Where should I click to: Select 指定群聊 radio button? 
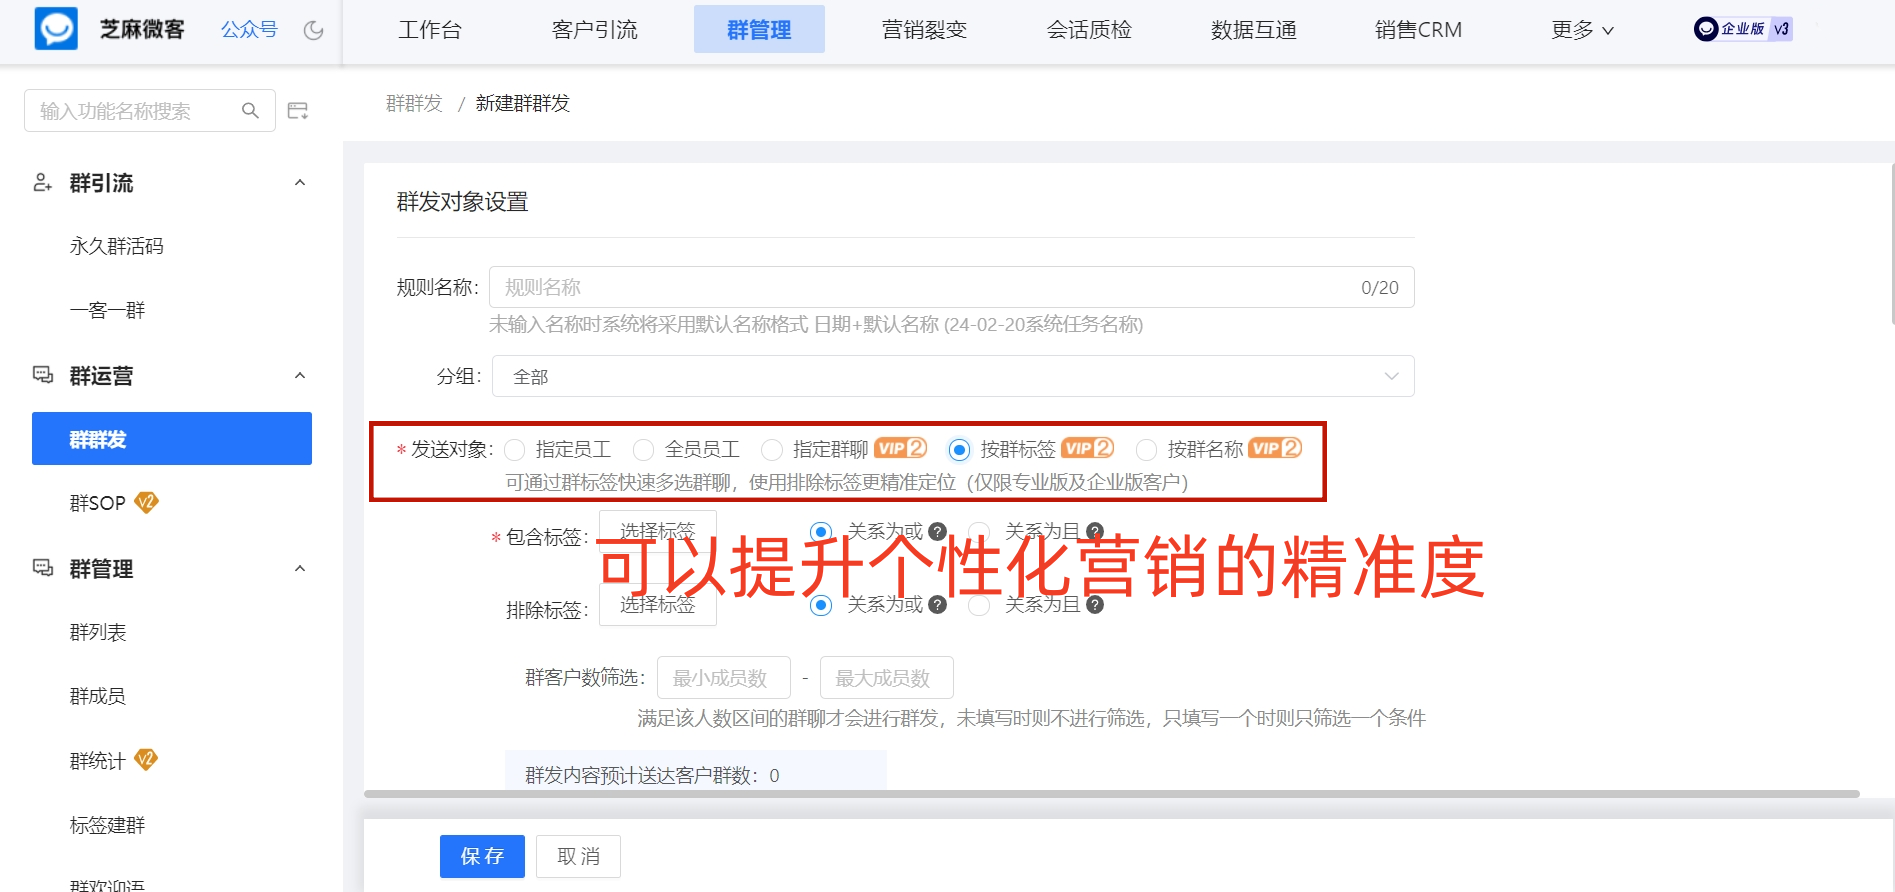click(x=772, y=450)
